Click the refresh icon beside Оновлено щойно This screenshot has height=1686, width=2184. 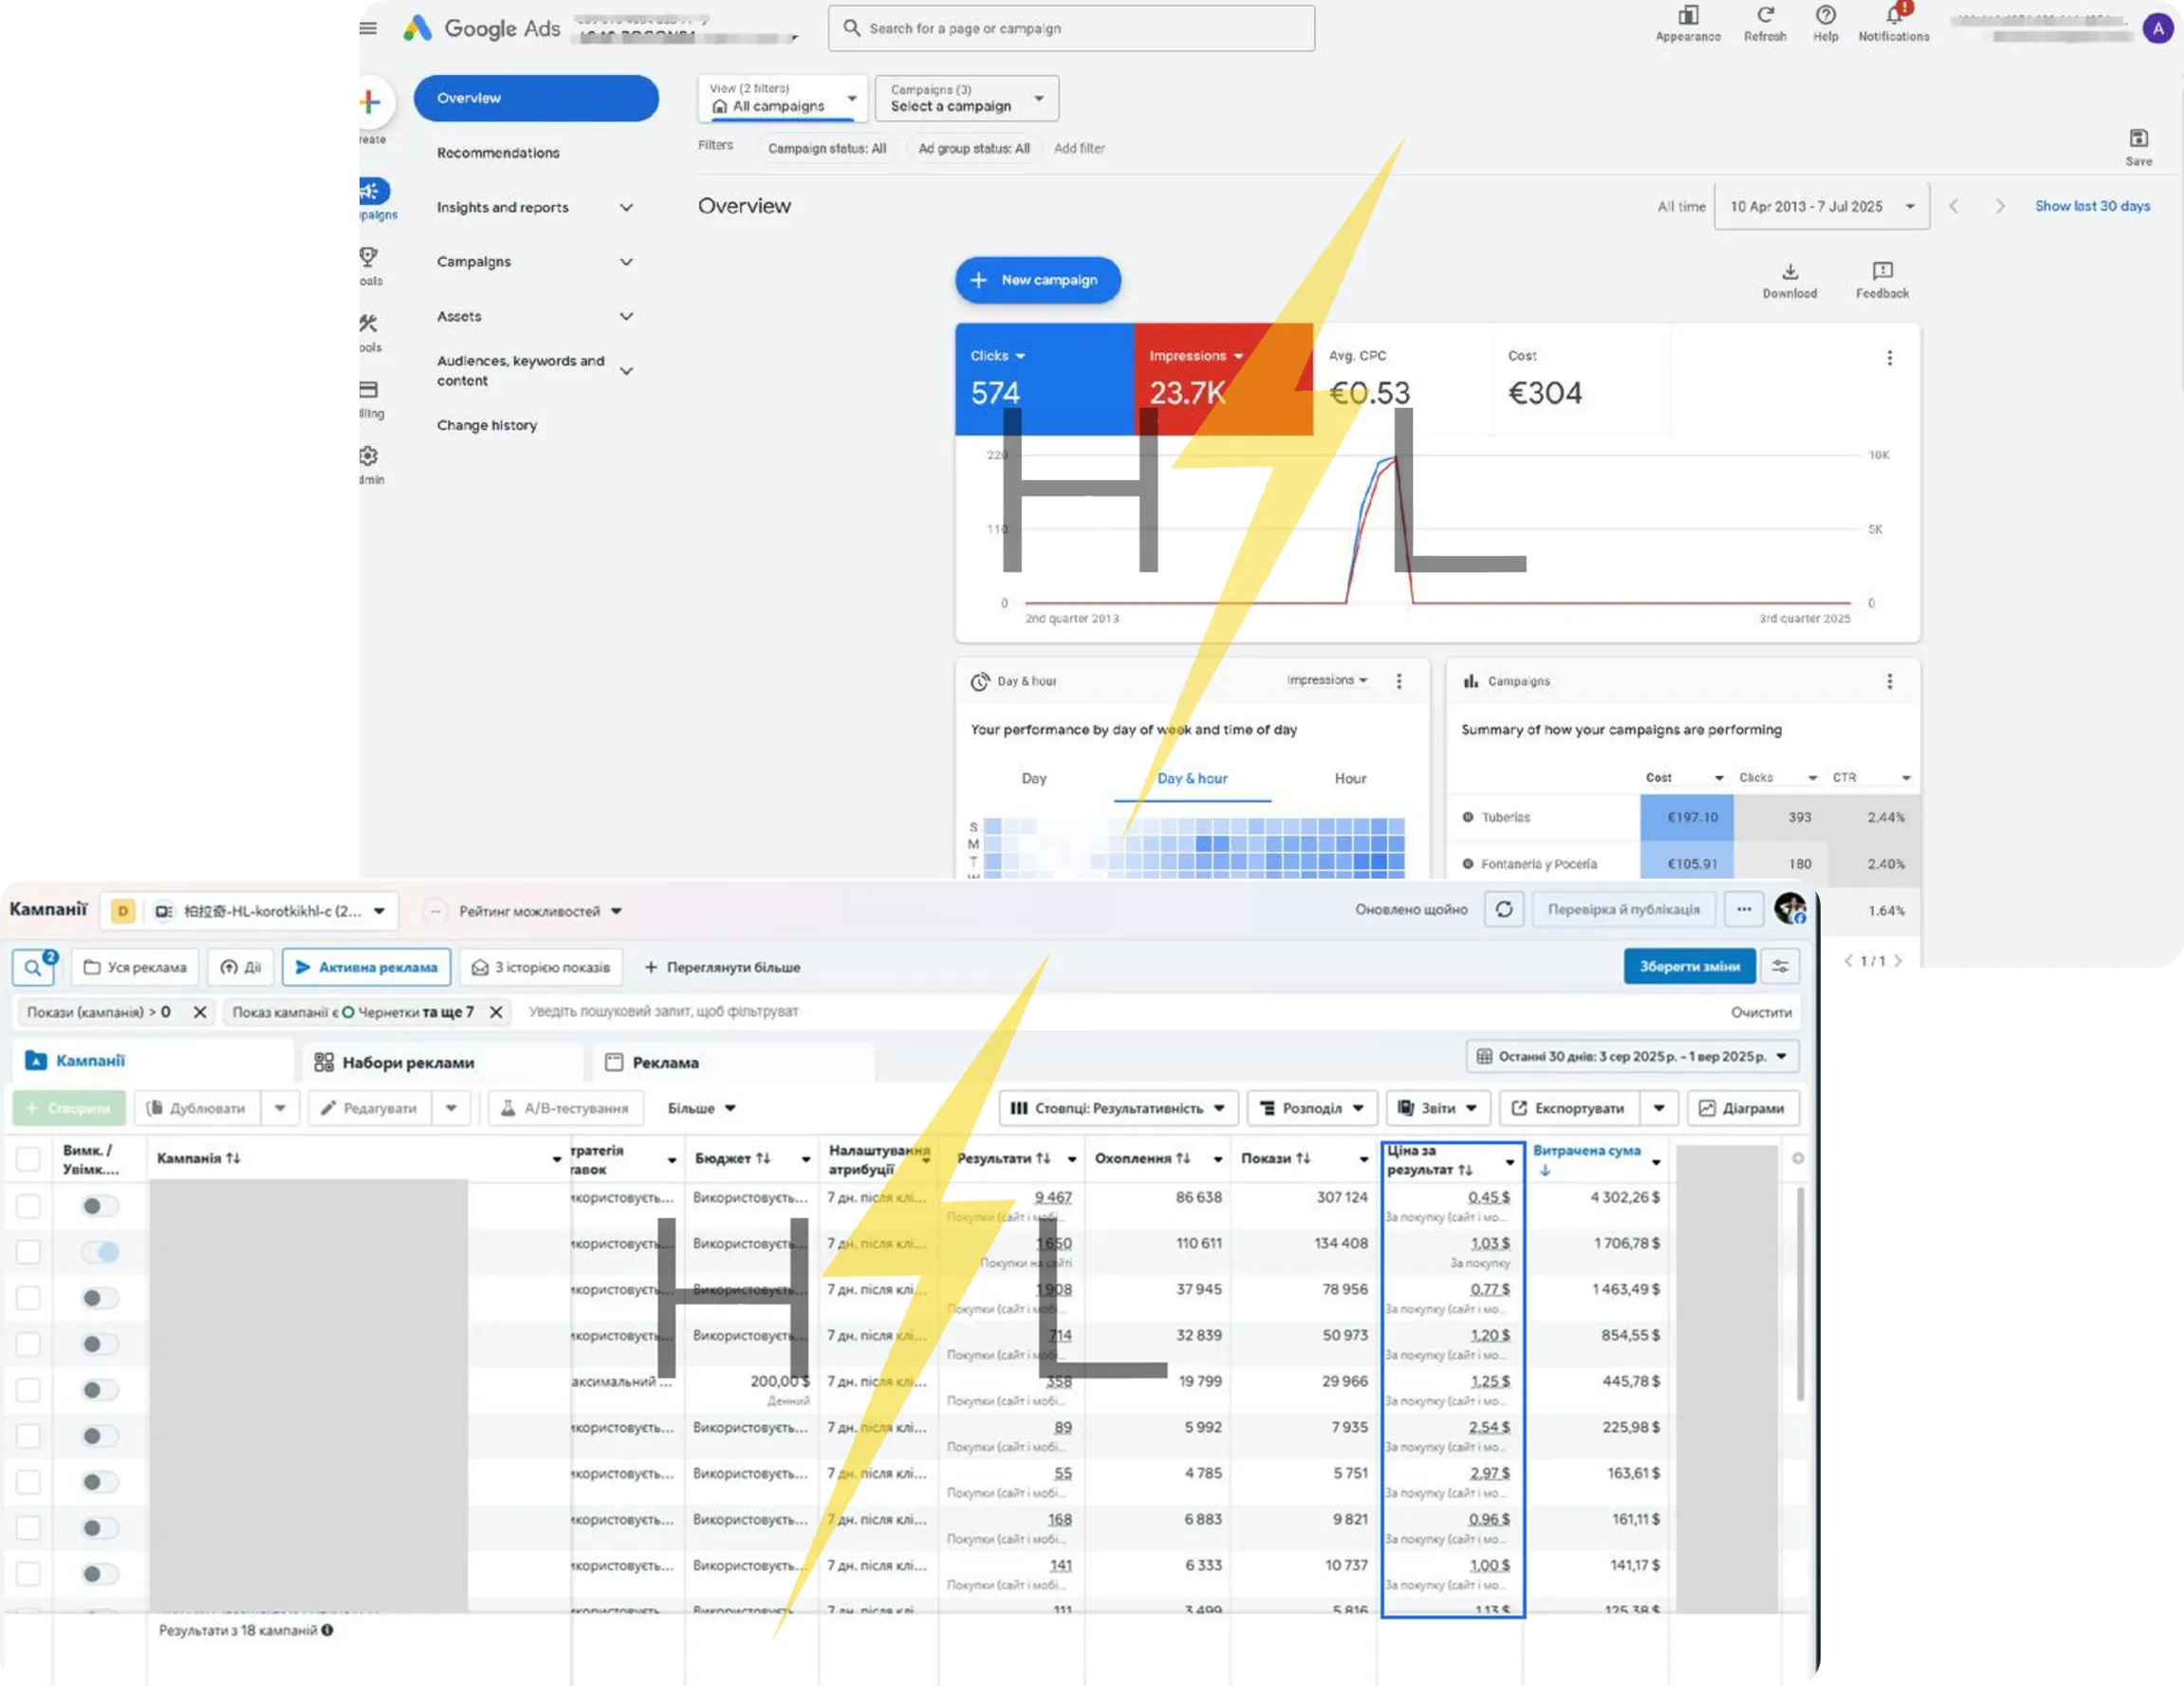1503,909
